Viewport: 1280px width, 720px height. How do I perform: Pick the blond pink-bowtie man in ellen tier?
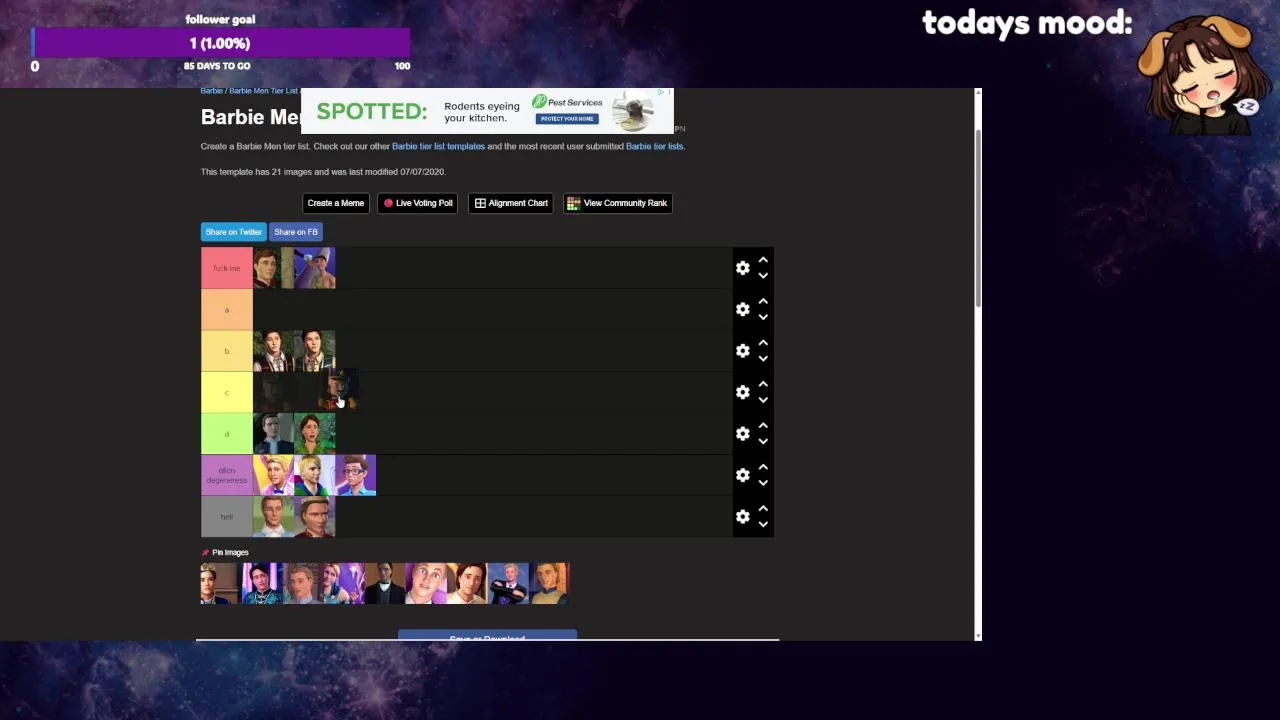tap(273, 475)
